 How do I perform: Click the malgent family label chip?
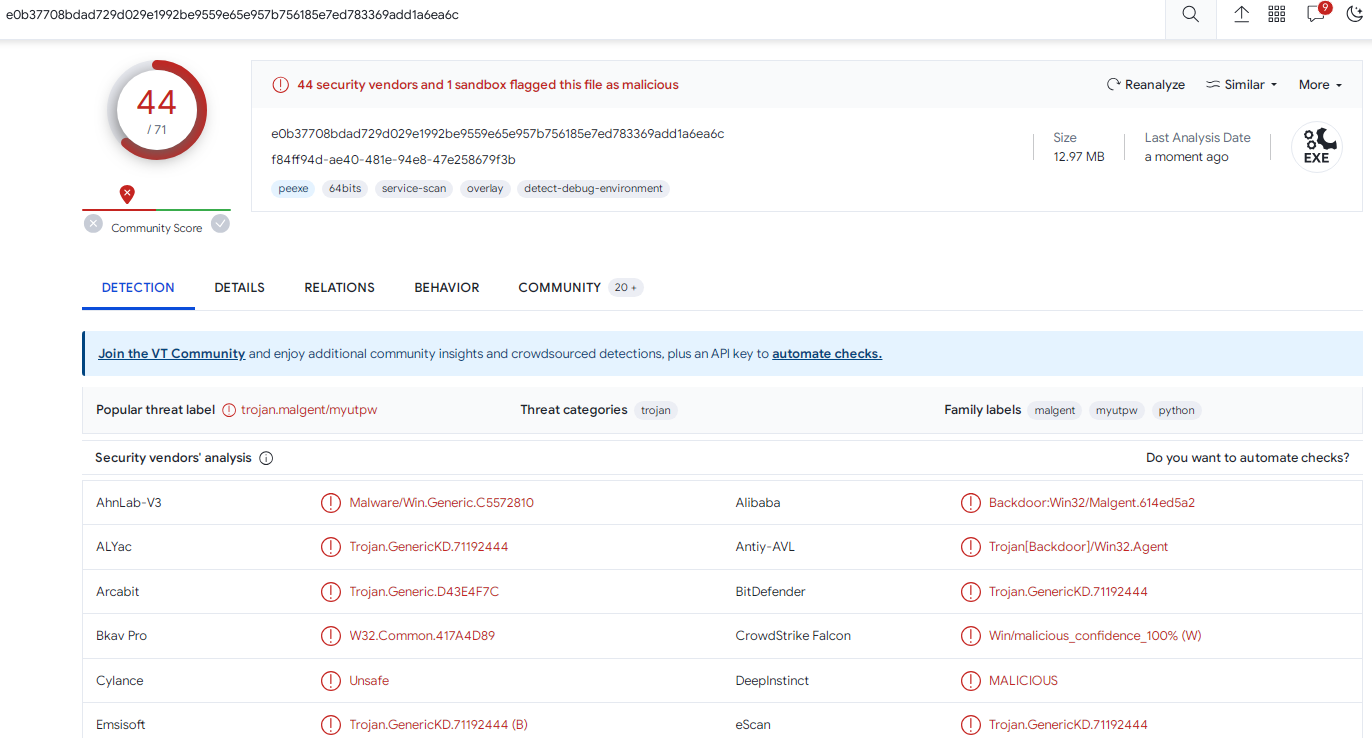click(1055, 410)
